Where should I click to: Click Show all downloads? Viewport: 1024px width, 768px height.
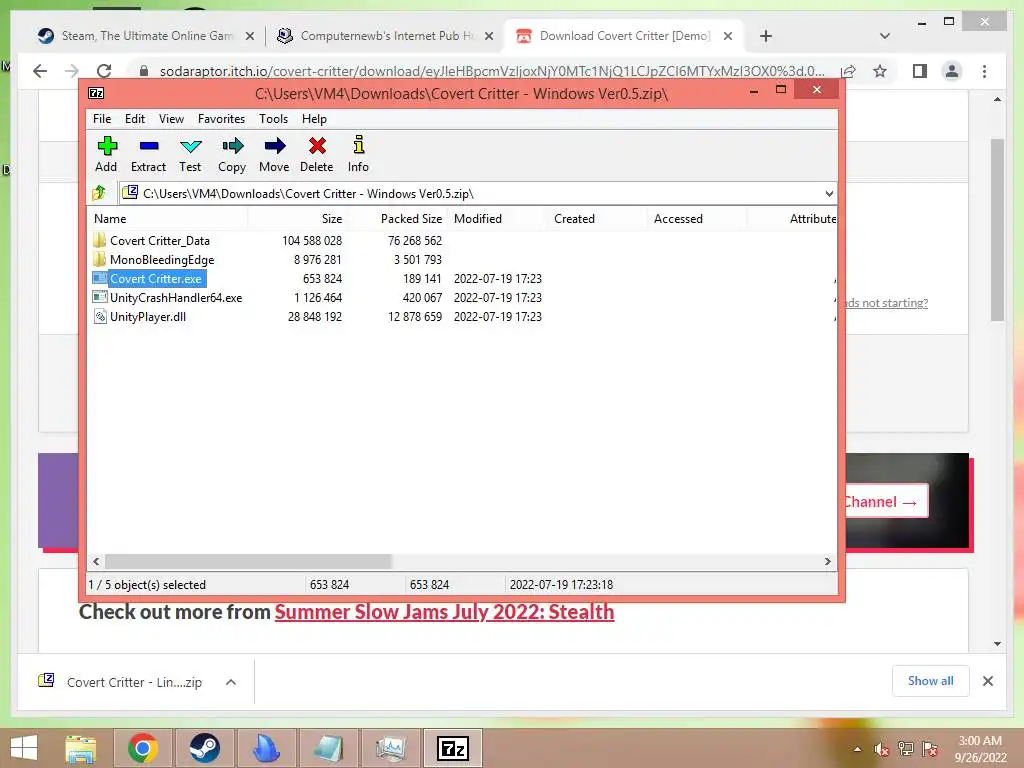click(x=931, y=681)
